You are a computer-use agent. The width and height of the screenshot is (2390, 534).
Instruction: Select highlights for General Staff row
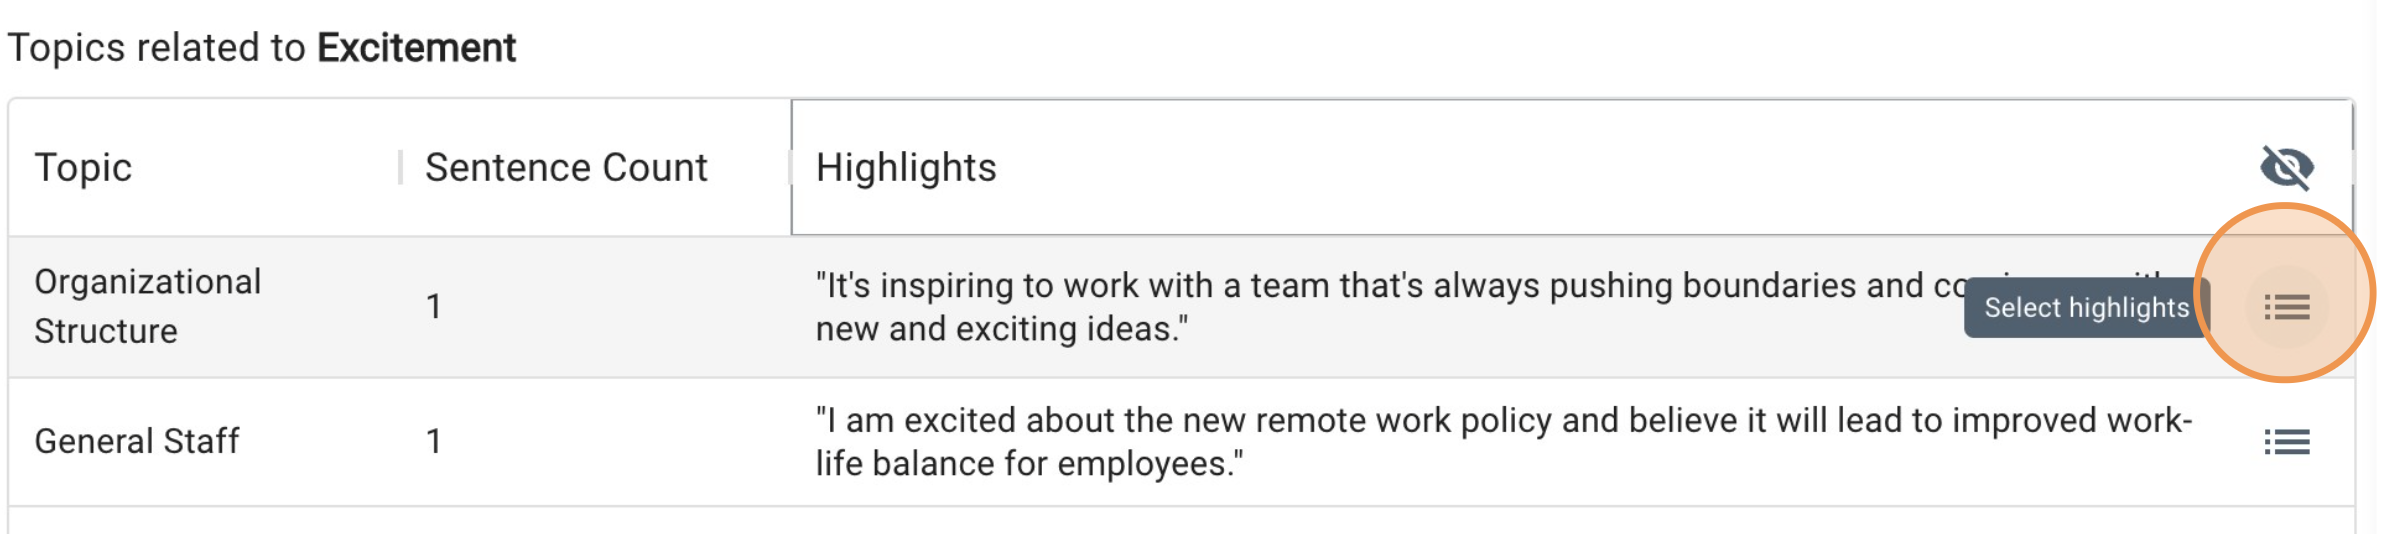coord(2286,441)
